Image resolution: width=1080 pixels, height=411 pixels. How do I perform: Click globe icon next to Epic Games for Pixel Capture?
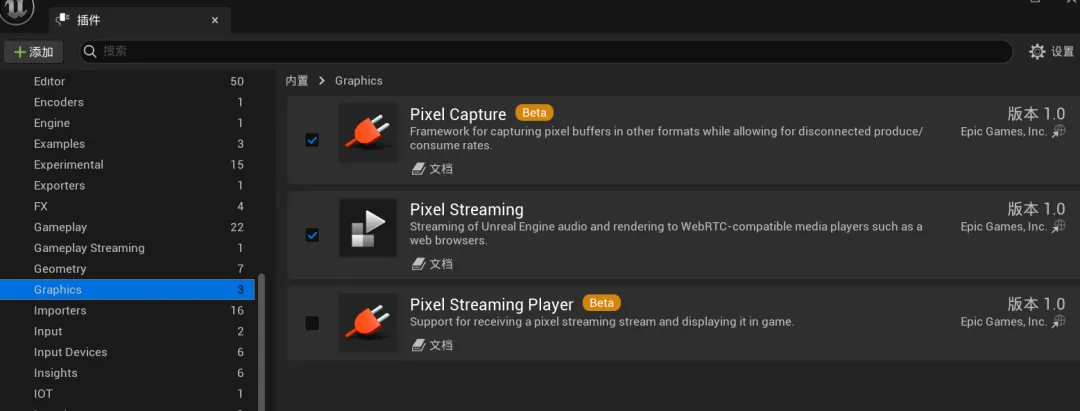point(1058,131)
